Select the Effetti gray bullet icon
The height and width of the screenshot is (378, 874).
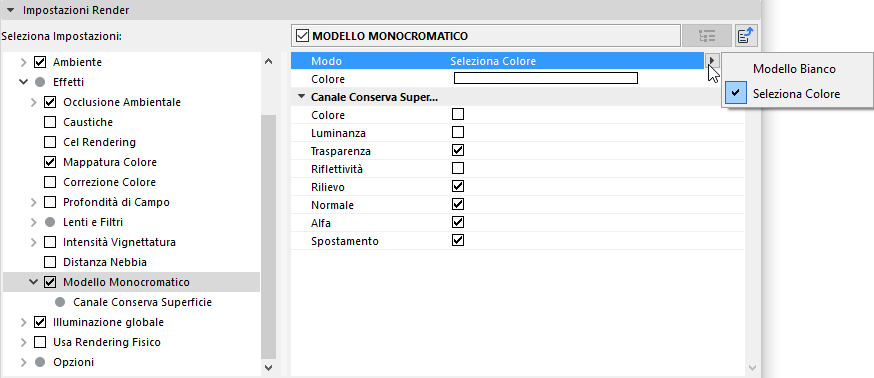tap(40, 82)
